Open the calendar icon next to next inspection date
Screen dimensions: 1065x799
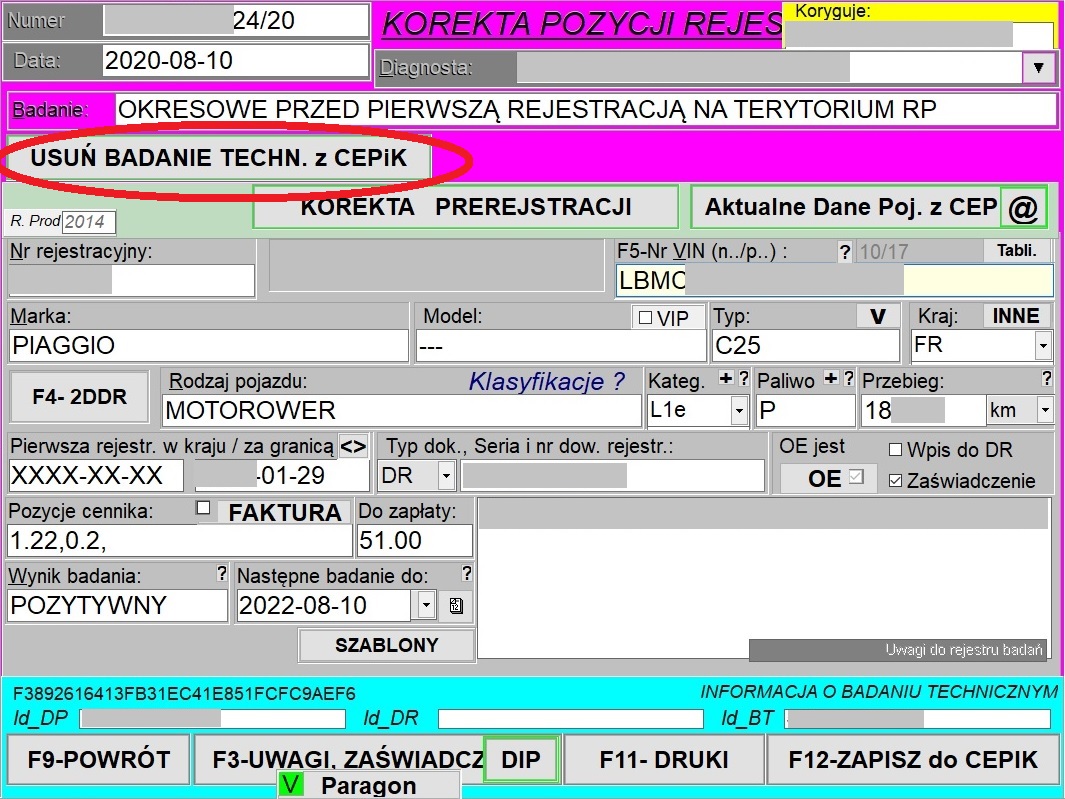(x=456, y=605)
